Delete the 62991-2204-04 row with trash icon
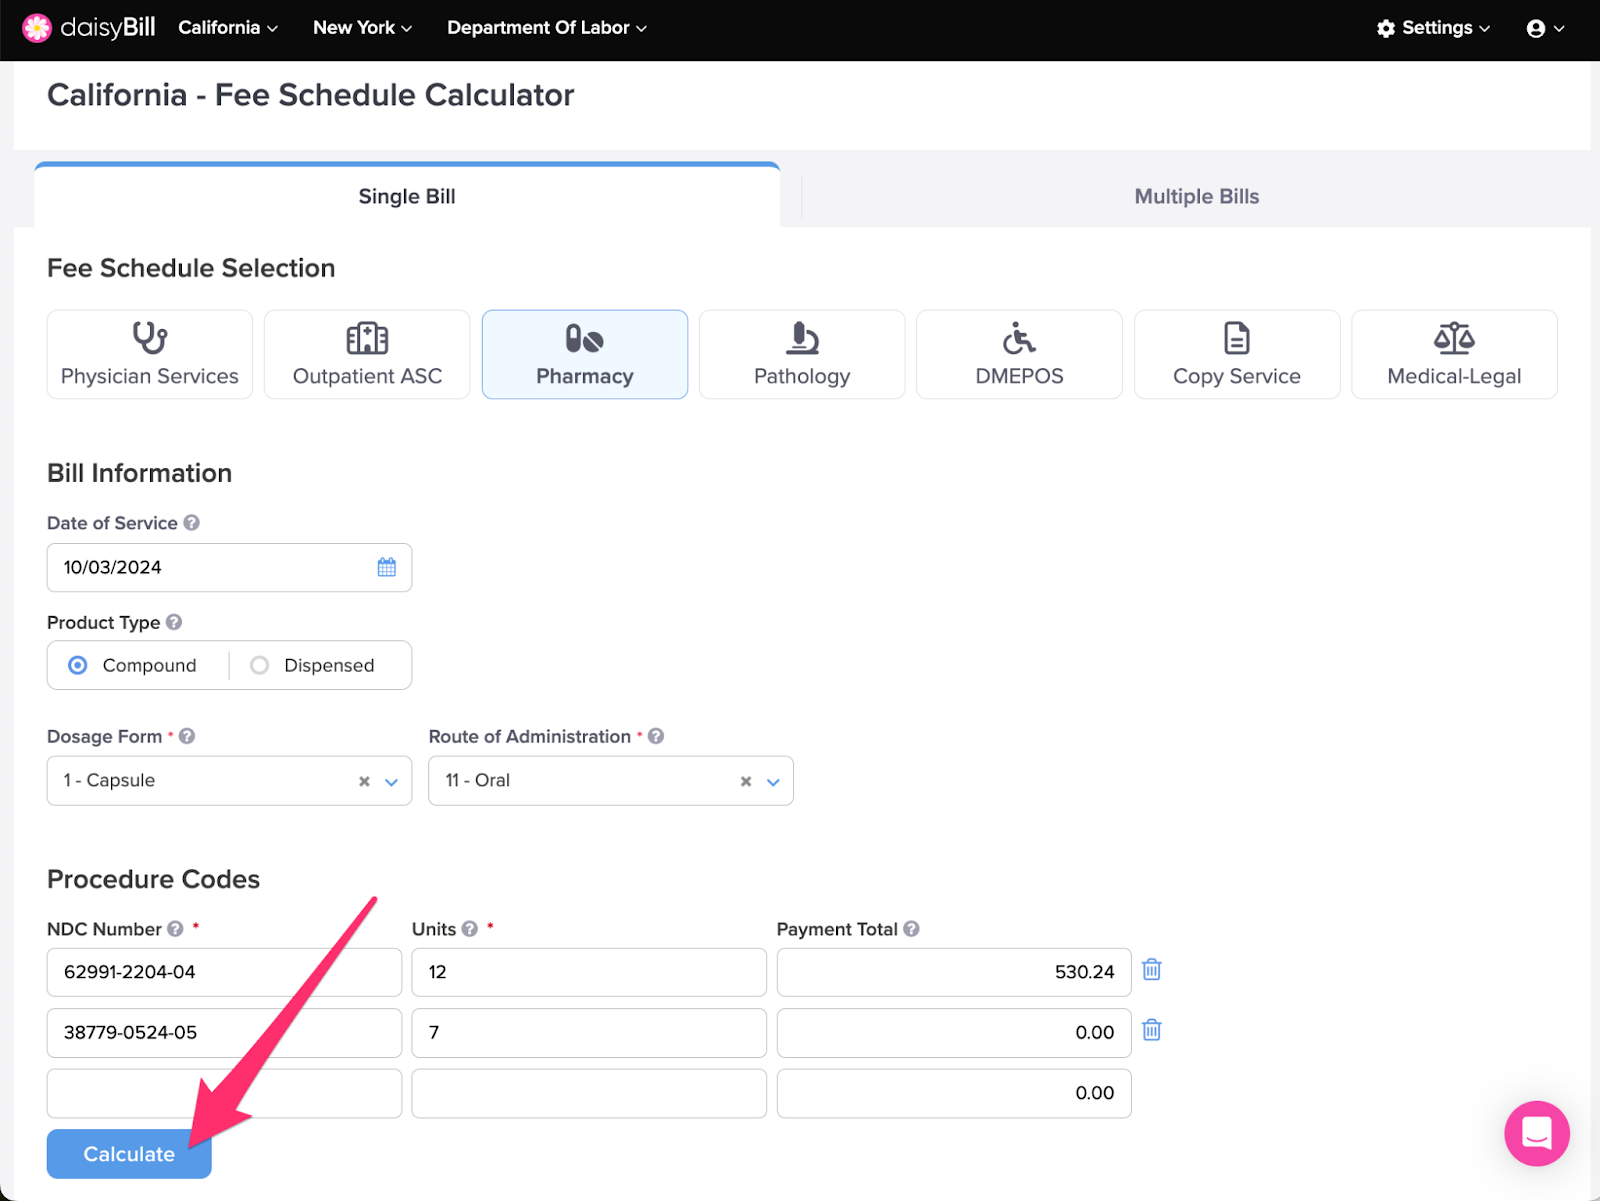 pos(1152,970)
